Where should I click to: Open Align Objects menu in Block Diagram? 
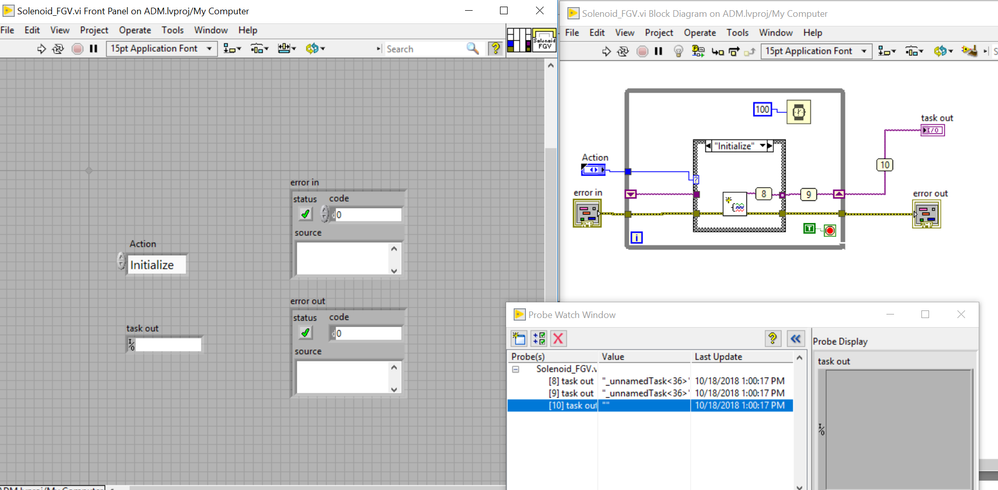tap(887, 51)
